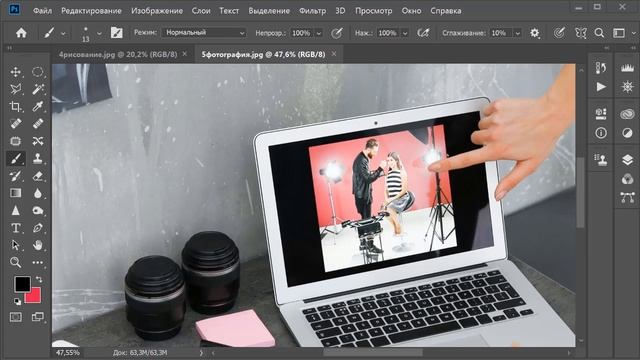Select the Blur tool
Screen dimensions: 640x360
click(x=38, y=193)
